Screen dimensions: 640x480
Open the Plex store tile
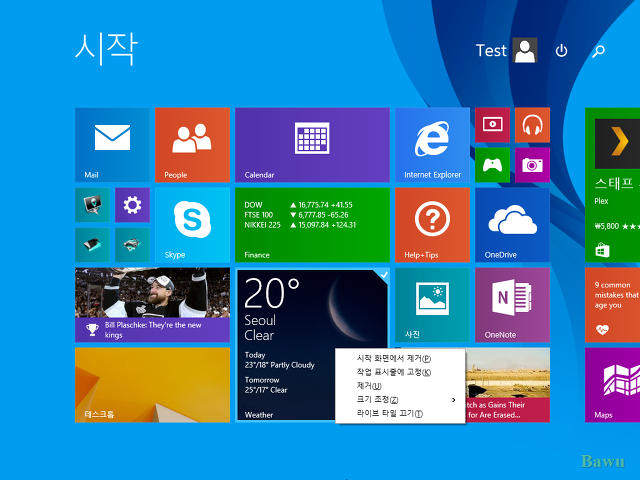point(612,184)
